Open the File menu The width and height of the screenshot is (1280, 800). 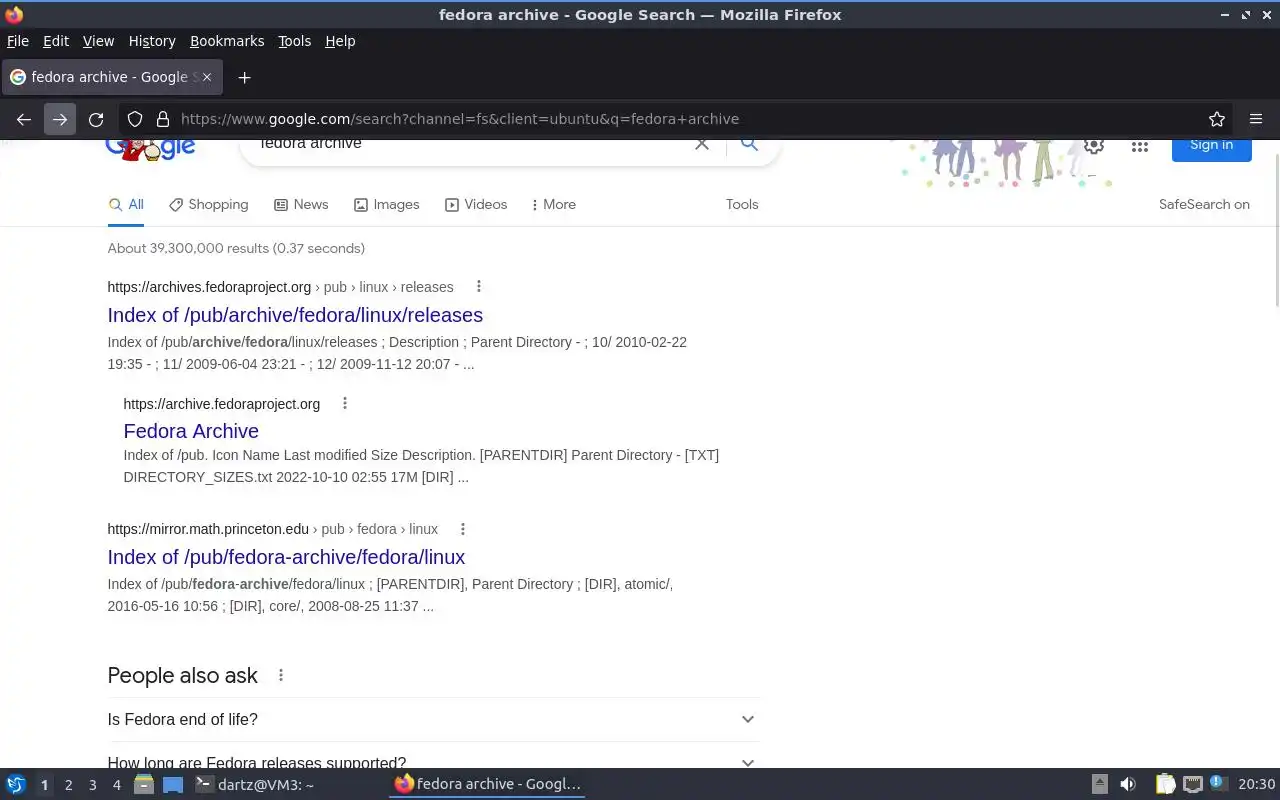click(x=18, y=41)
